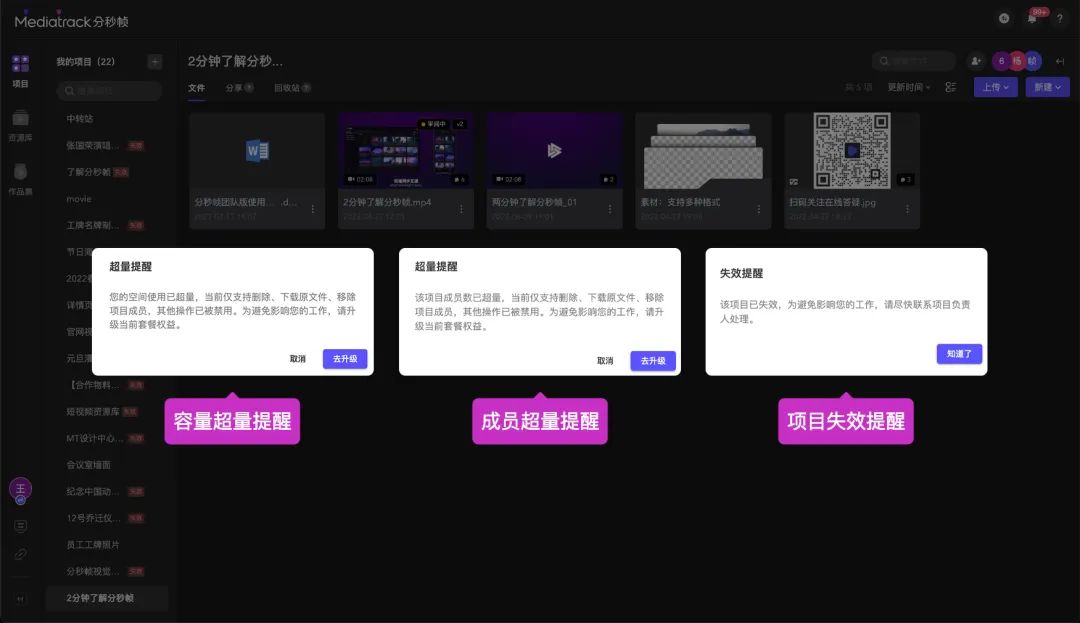
Task: Collapse the left sidebar with bottom arrow
Action: [20, 599]
